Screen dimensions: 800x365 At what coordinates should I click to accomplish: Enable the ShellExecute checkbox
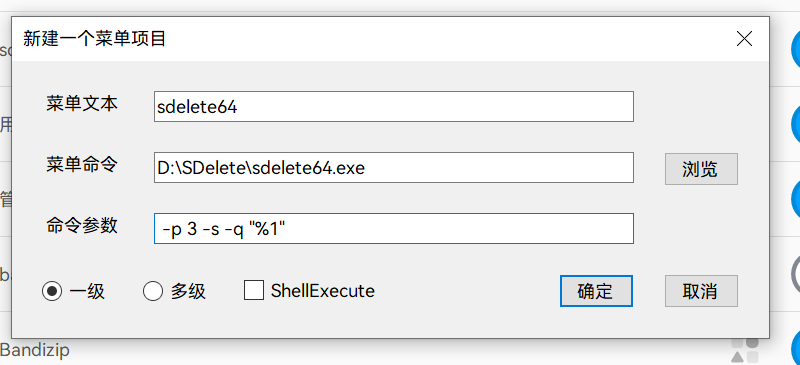pos(254,290)
